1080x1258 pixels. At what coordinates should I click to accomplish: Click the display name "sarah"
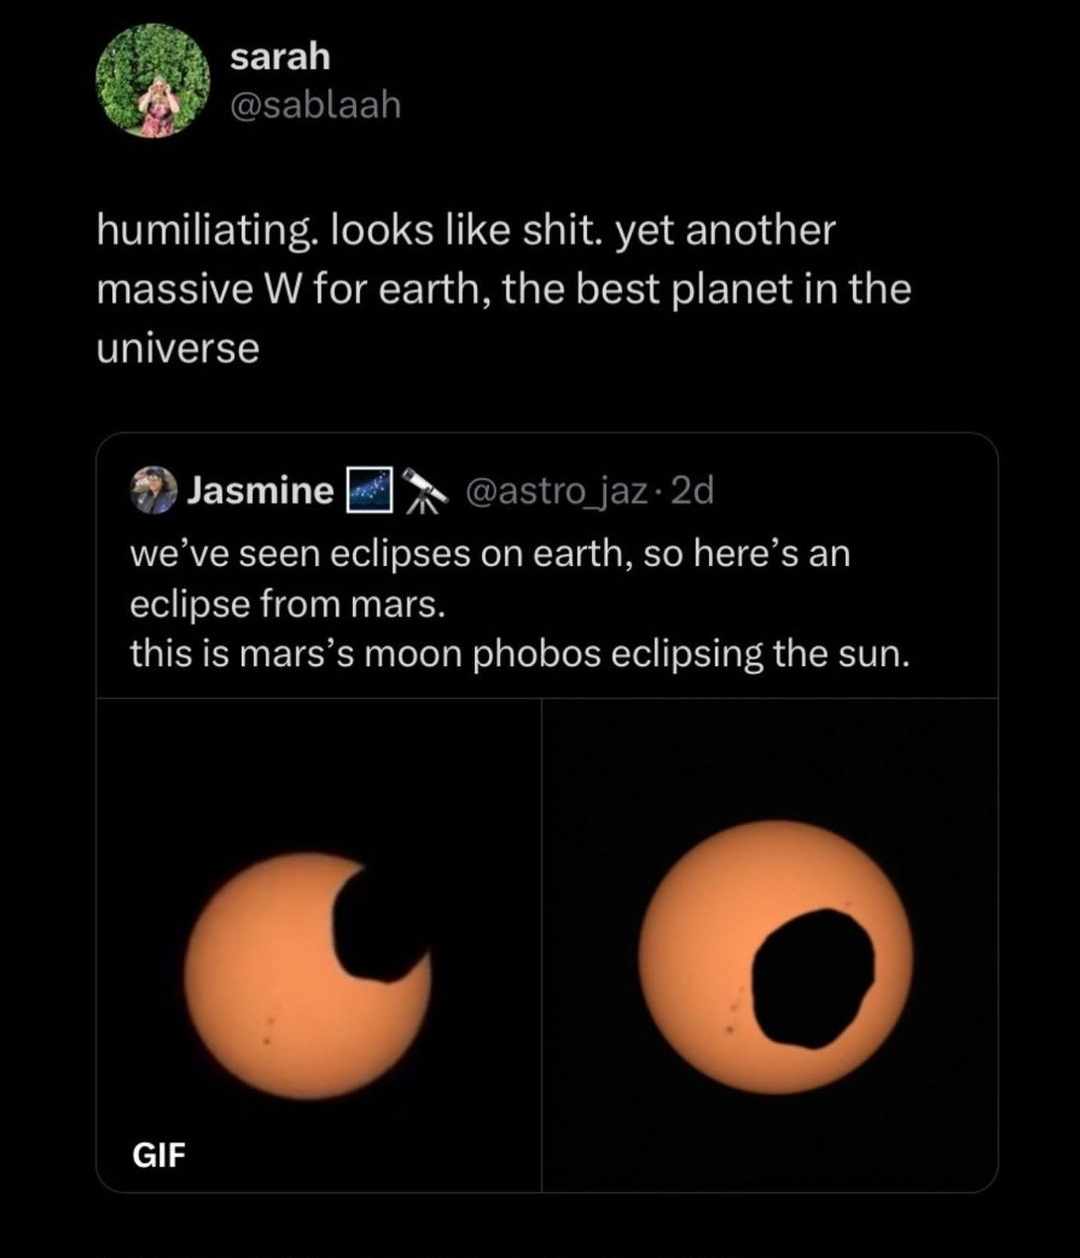[x=280, y=57]
